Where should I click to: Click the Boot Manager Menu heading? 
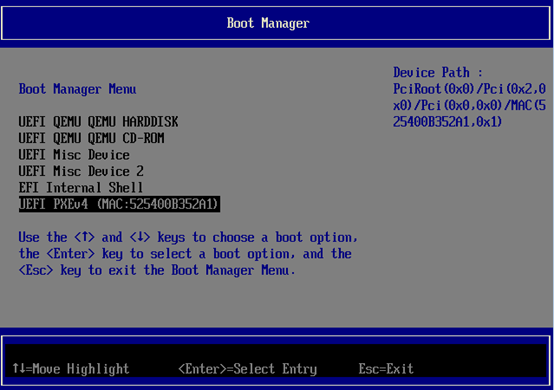point(77,89)
